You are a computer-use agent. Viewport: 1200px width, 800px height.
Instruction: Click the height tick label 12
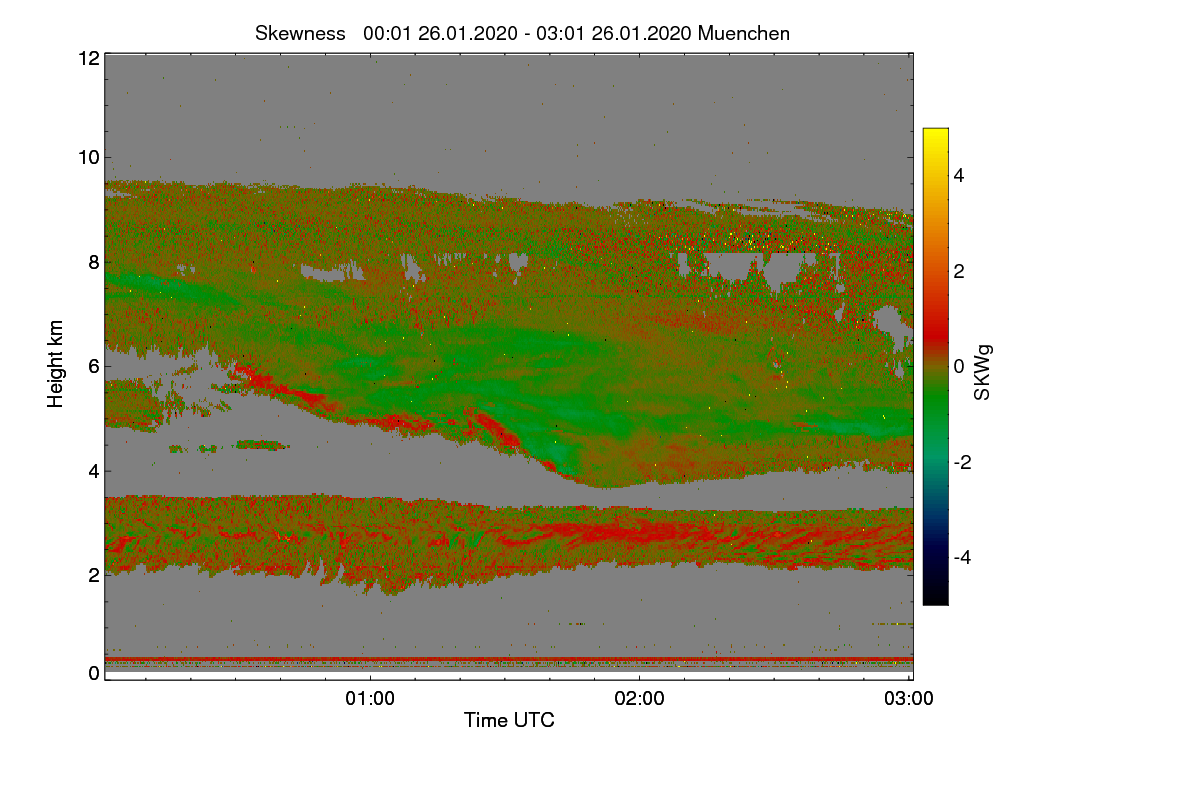[x=89, y=58]
